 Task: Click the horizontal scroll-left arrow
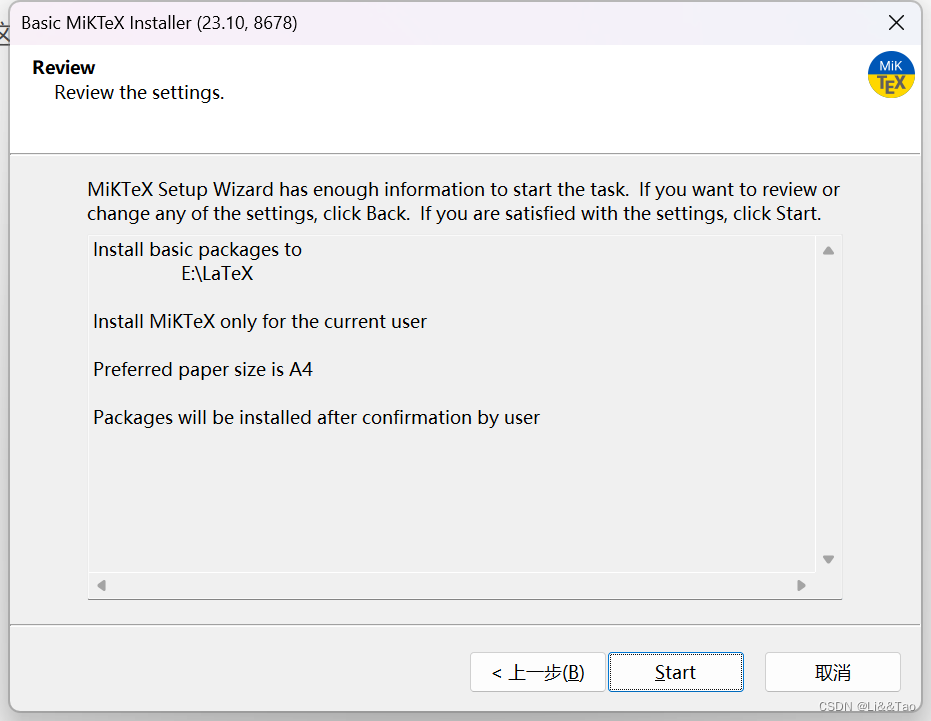point(102,585)
